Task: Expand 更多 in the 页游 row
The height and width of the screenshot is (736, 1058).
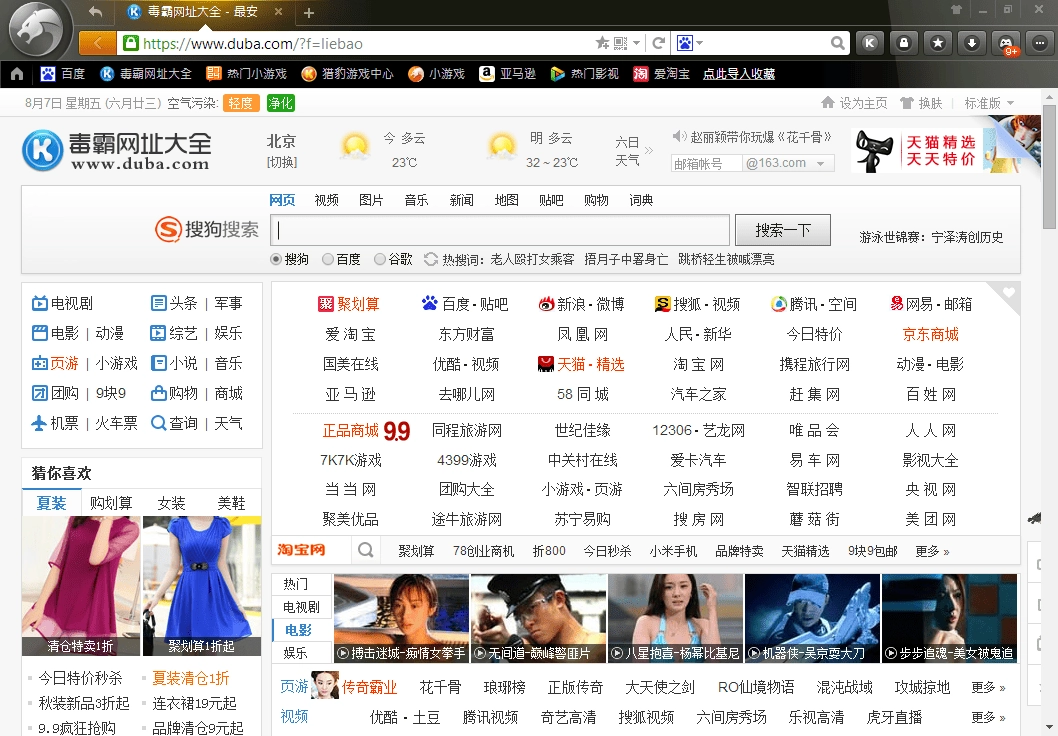Action: 989,687
